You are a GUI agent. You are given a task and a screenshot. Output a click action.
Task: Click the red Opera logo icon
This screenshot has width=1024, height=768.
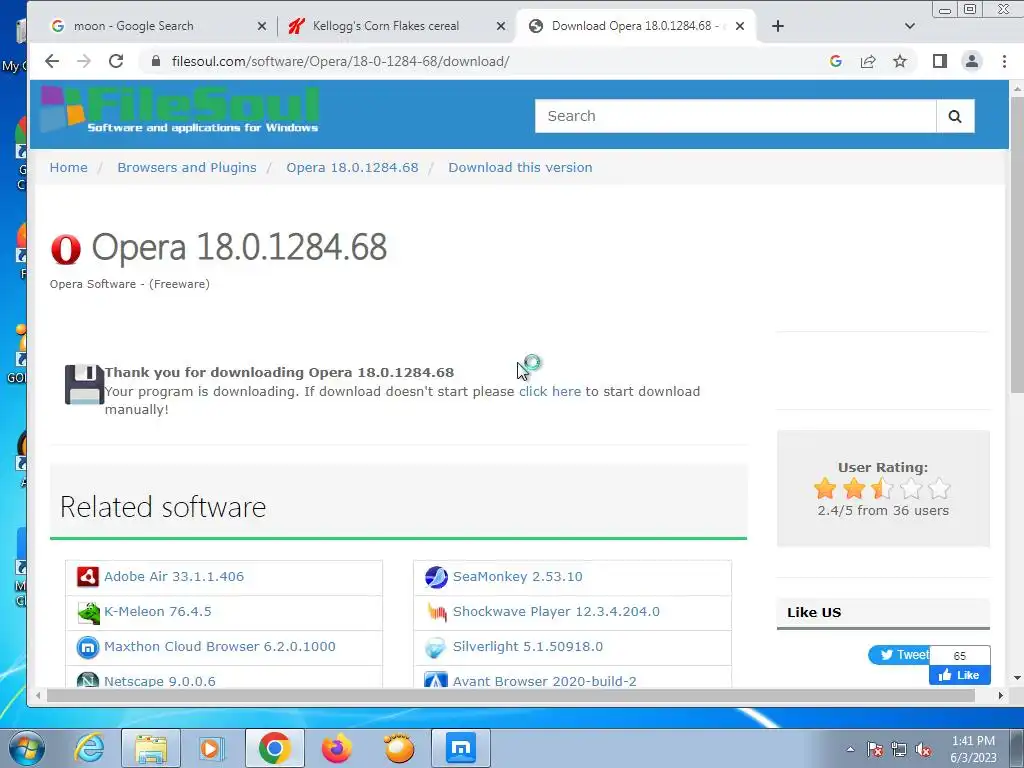[66, 249]
